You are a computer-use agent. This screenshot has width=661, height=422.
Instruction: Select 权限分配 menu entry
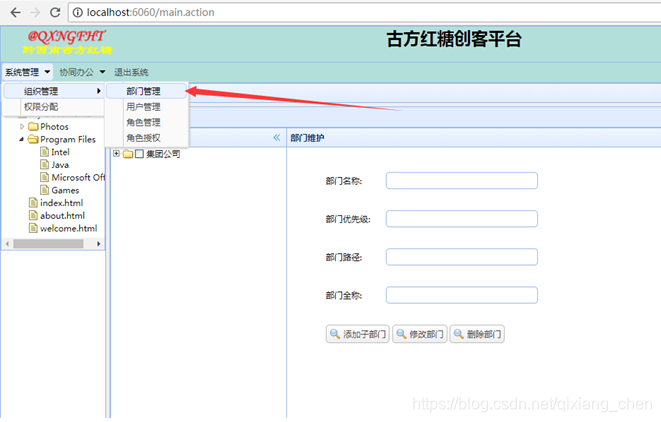tap(53, 107)
